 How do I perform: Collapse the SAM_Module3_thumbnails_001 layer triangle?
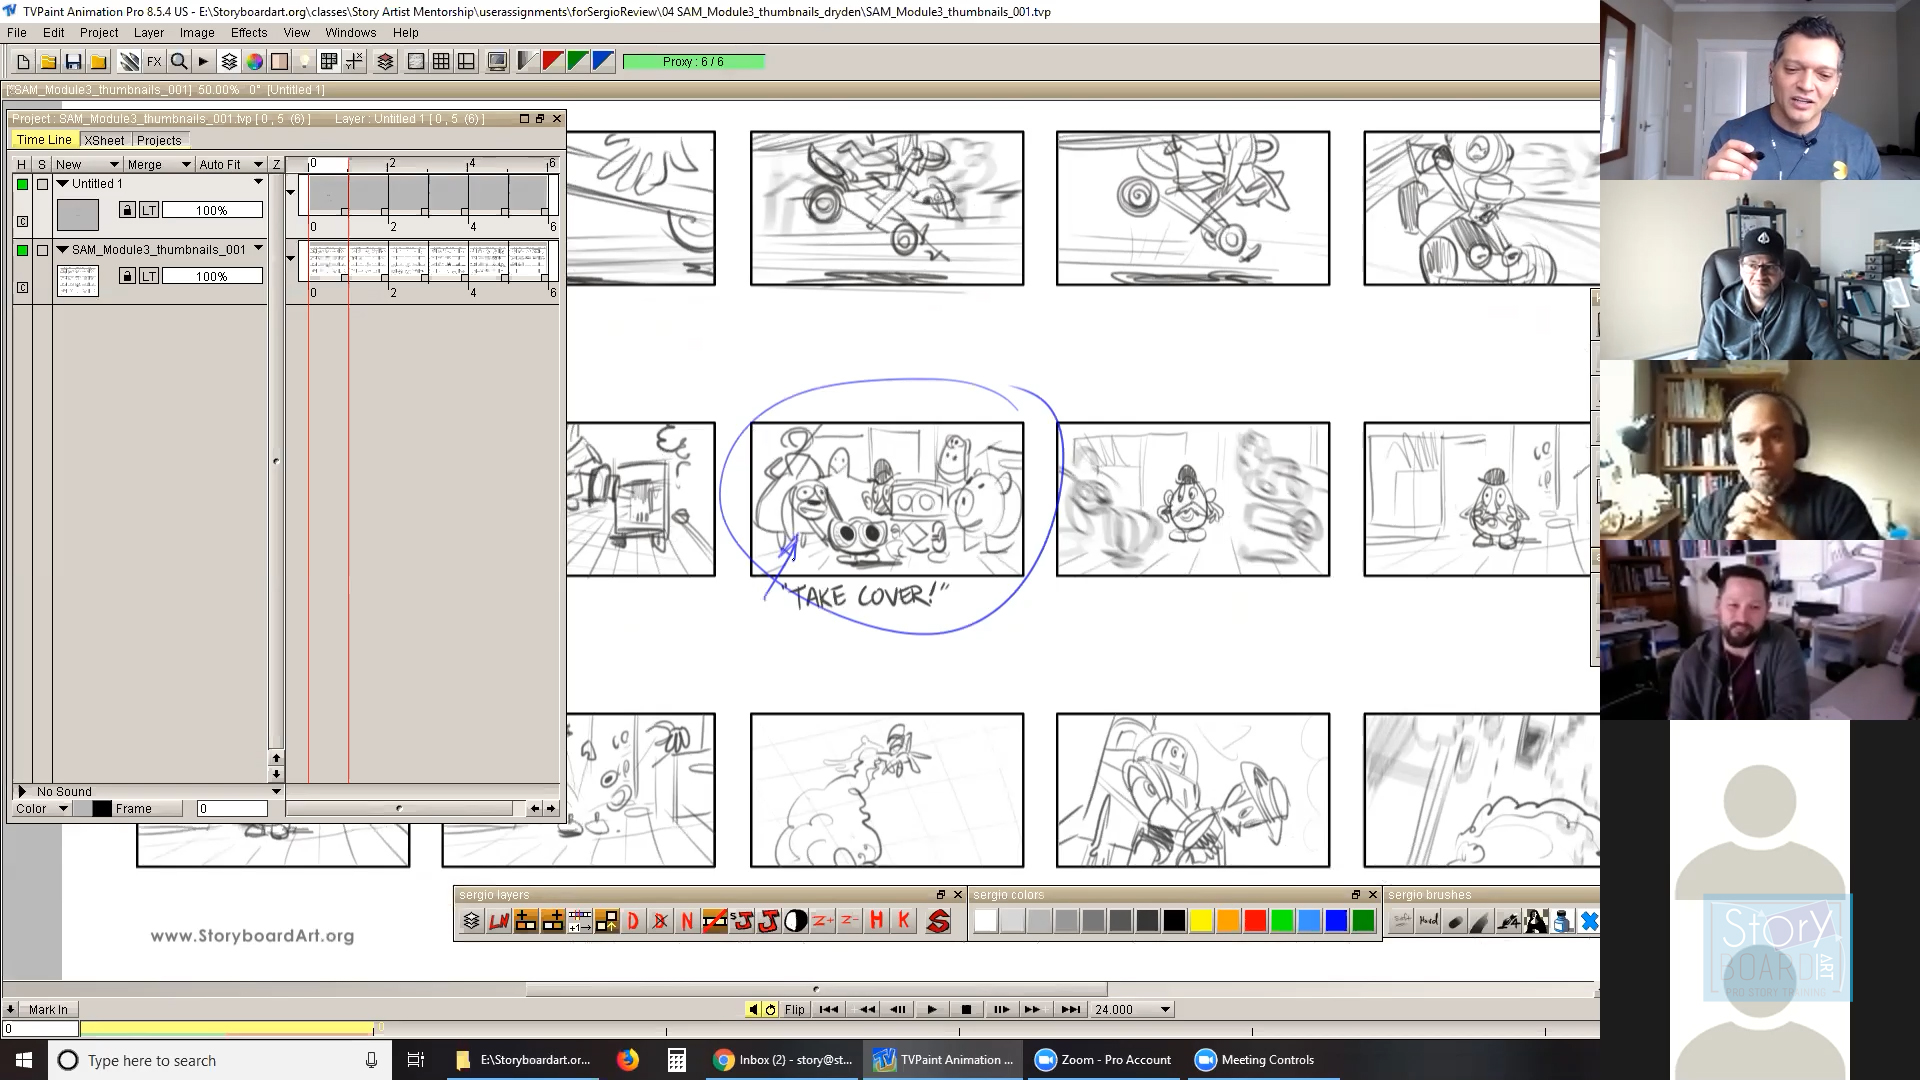tap(63, 250)
